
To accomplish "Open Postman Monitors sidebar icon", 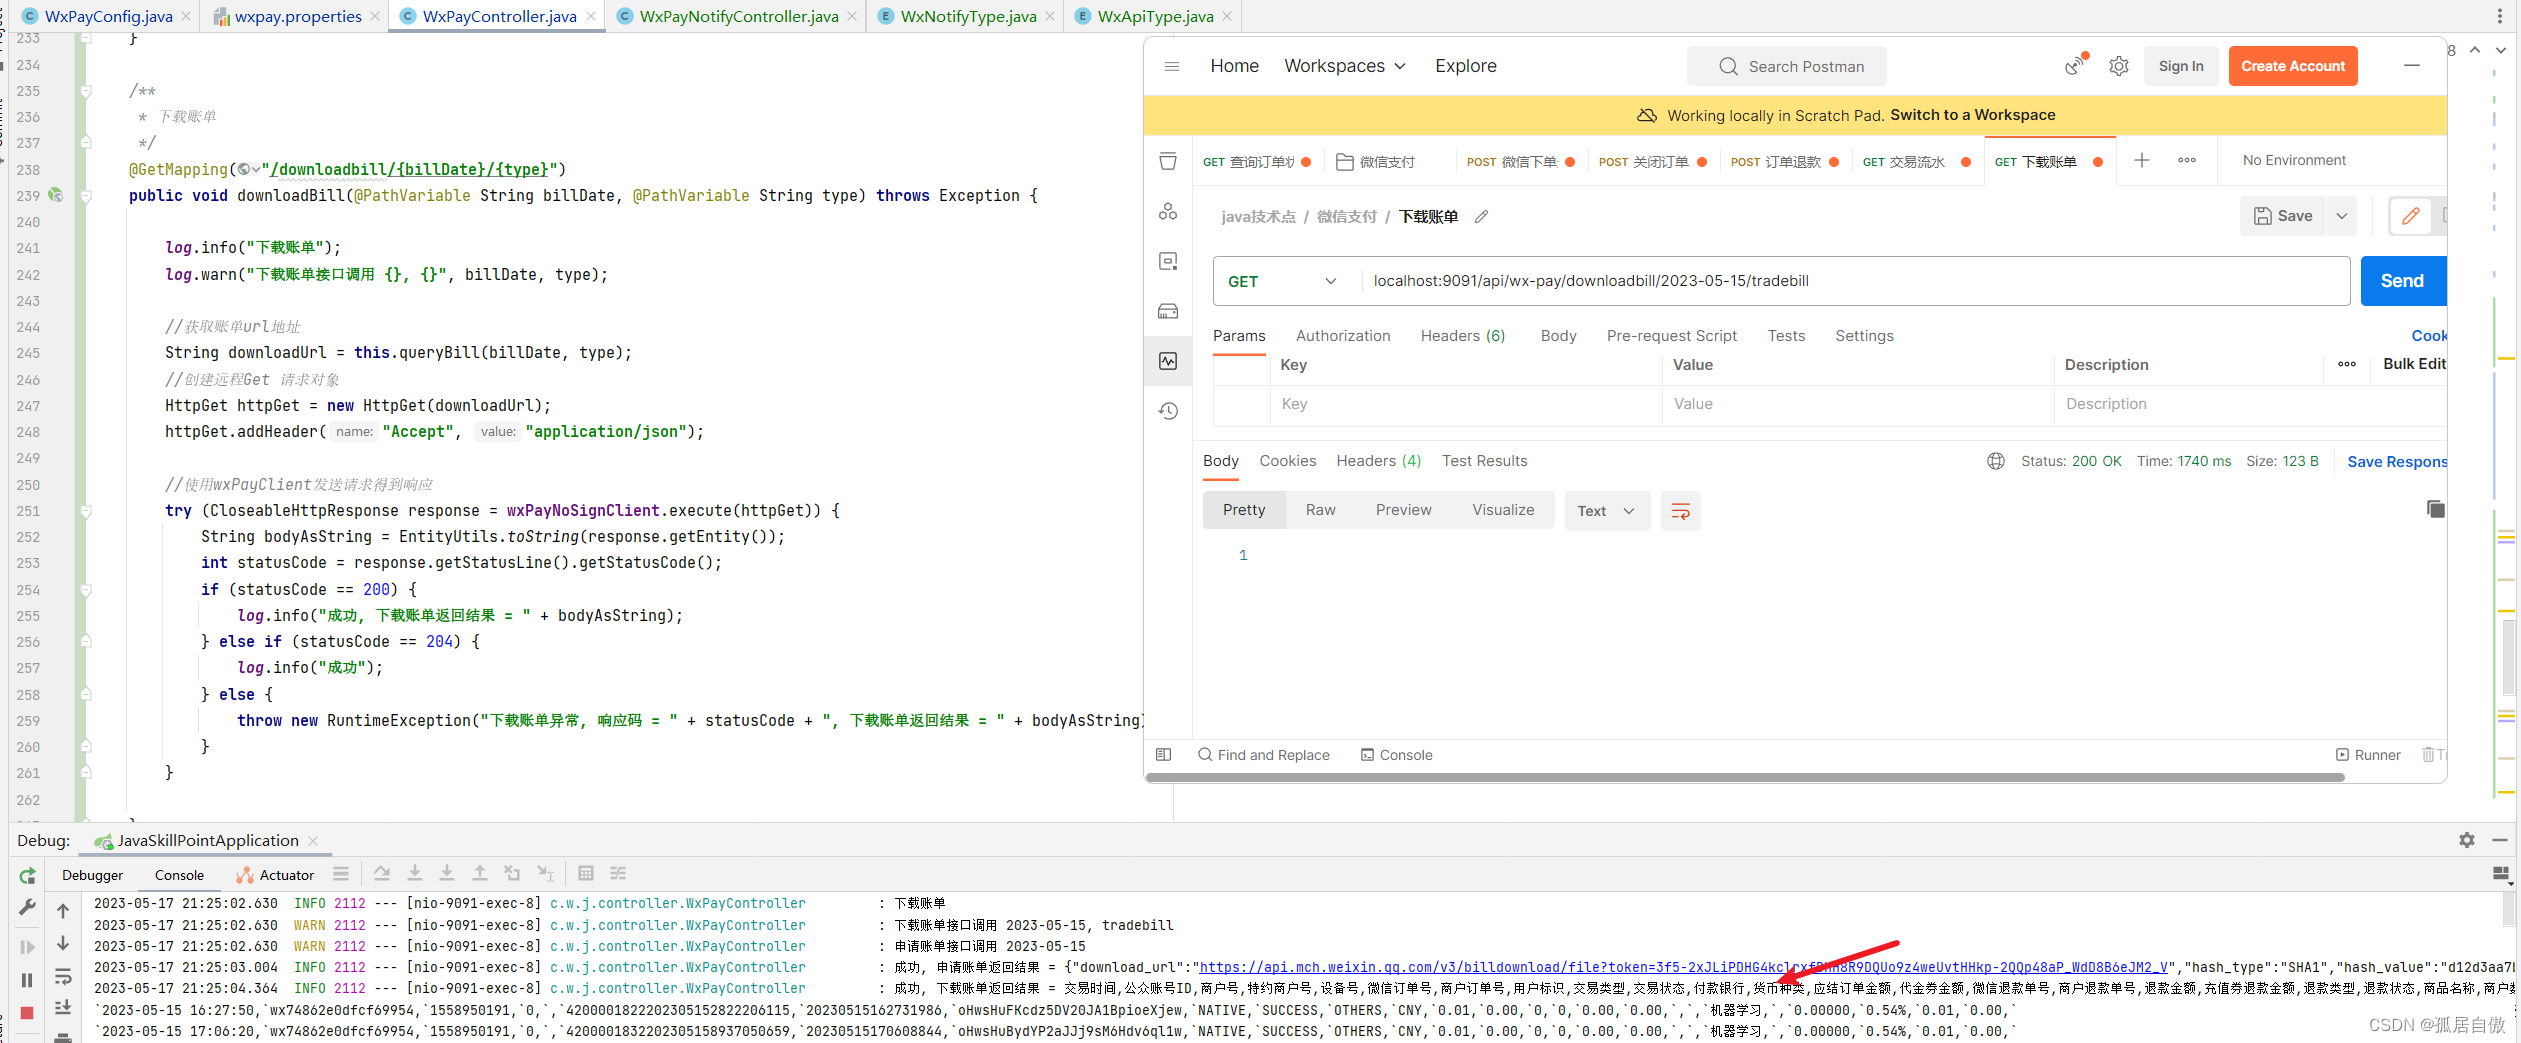I will 1168,361.
